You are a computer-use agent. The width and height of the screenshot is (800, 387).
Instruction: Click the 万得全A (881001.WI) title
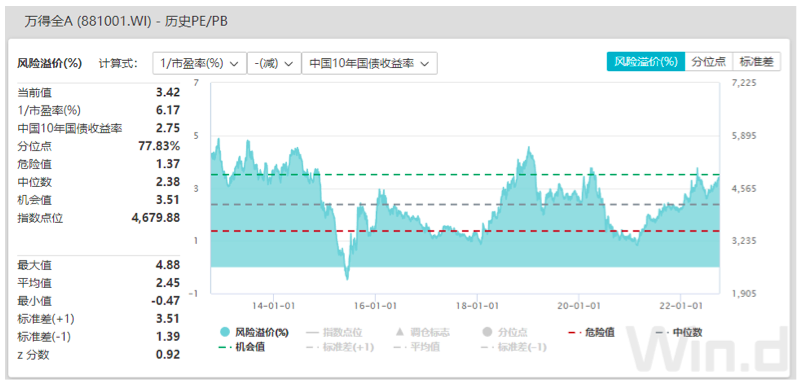pos(88,21)
